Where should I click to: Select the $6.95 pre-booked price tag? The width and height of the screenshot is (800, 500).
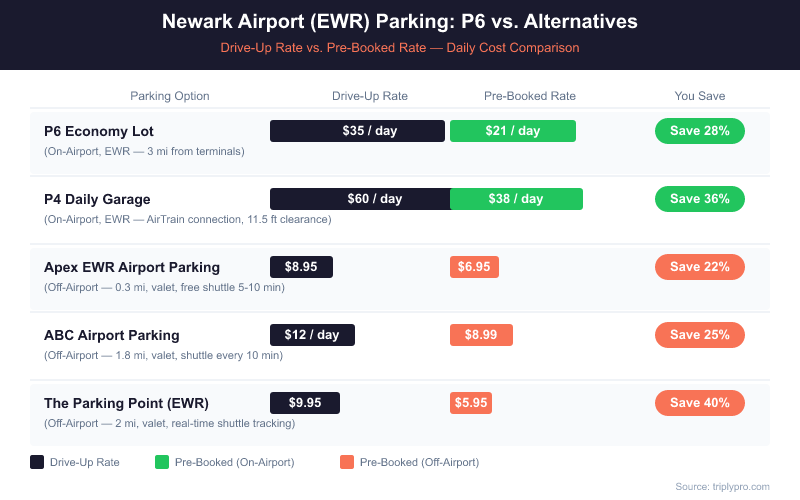[474, 267]
